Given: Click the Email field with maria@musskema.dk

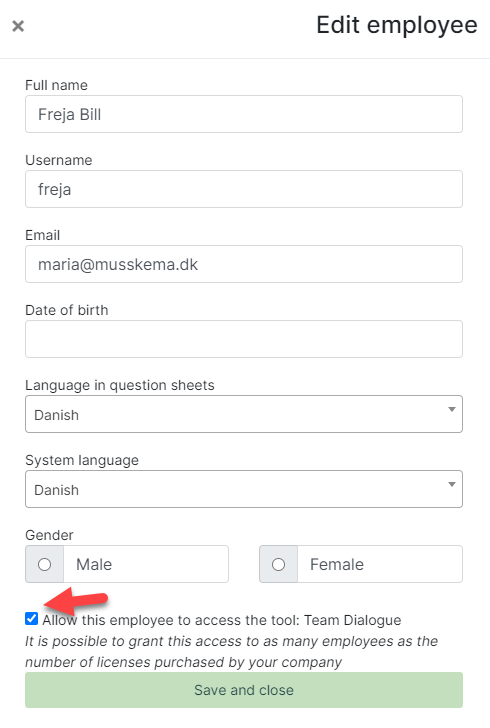Looking at the screenshot, I should click(x=244, y=264).
